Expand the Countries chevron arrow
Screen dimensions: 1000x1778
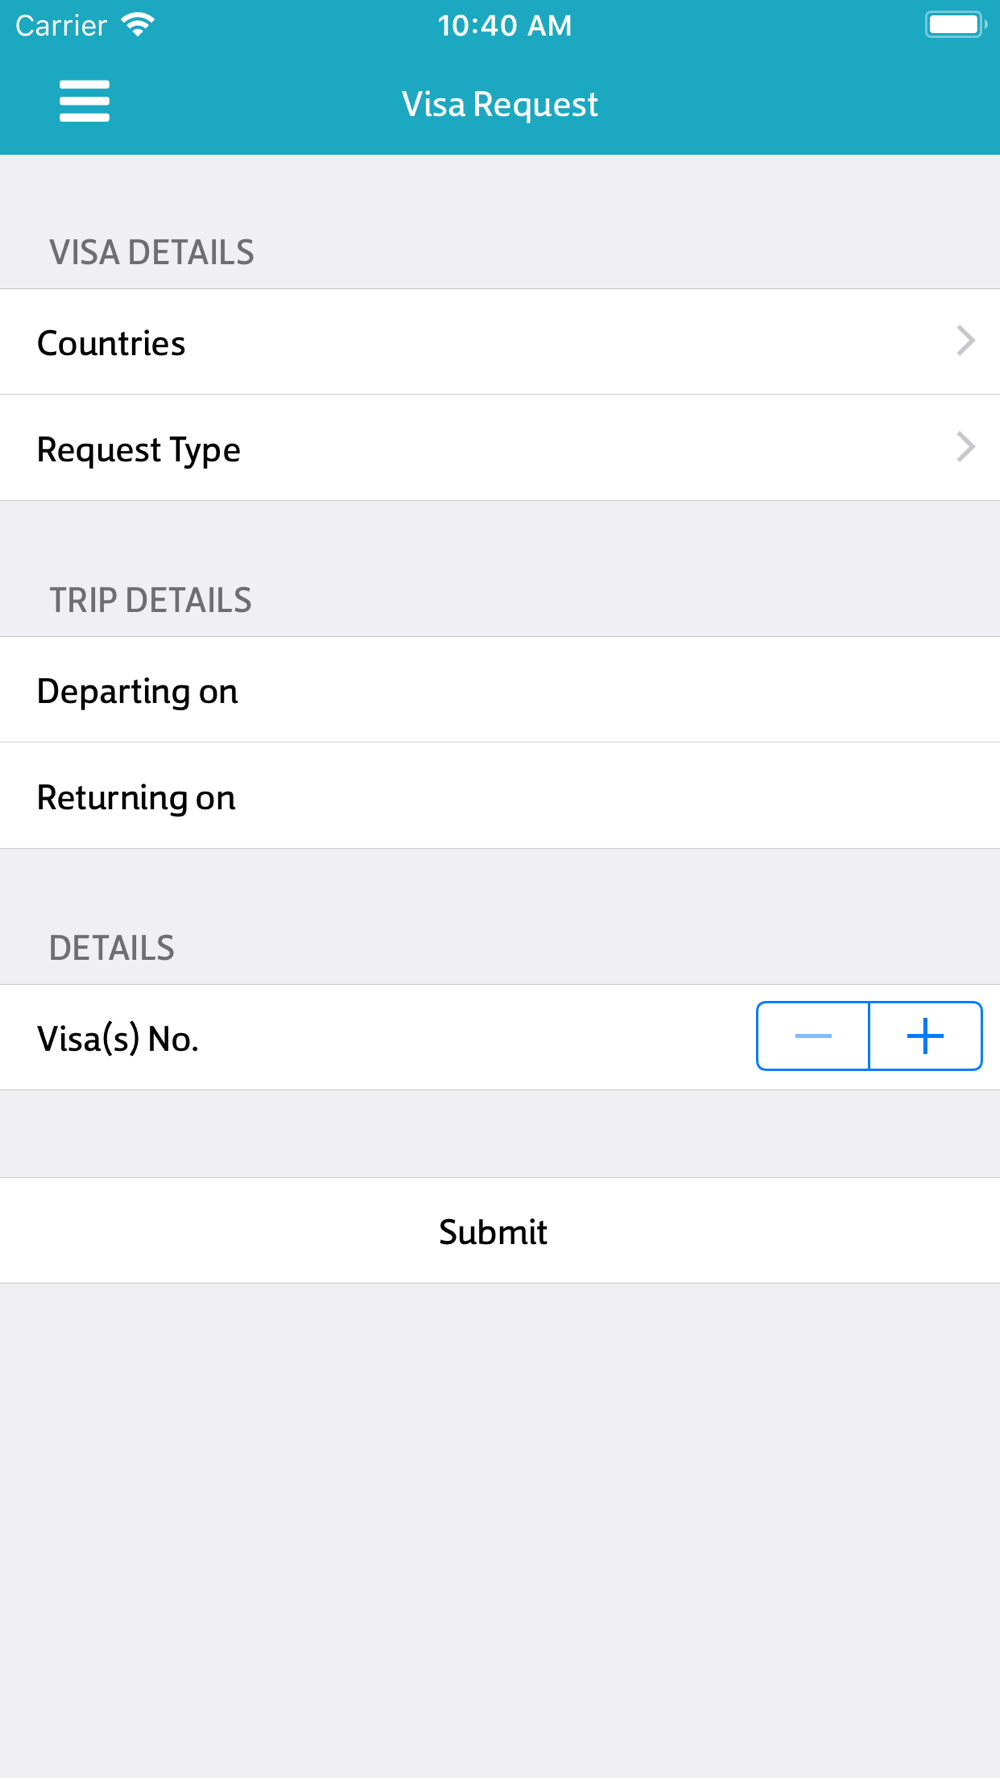tap(965, 341)
